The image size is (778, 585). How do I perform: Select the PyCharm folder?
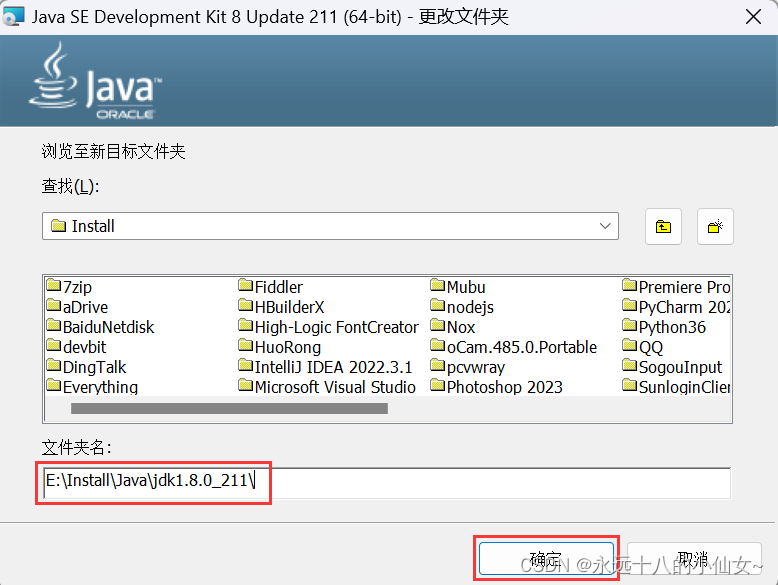676,307
